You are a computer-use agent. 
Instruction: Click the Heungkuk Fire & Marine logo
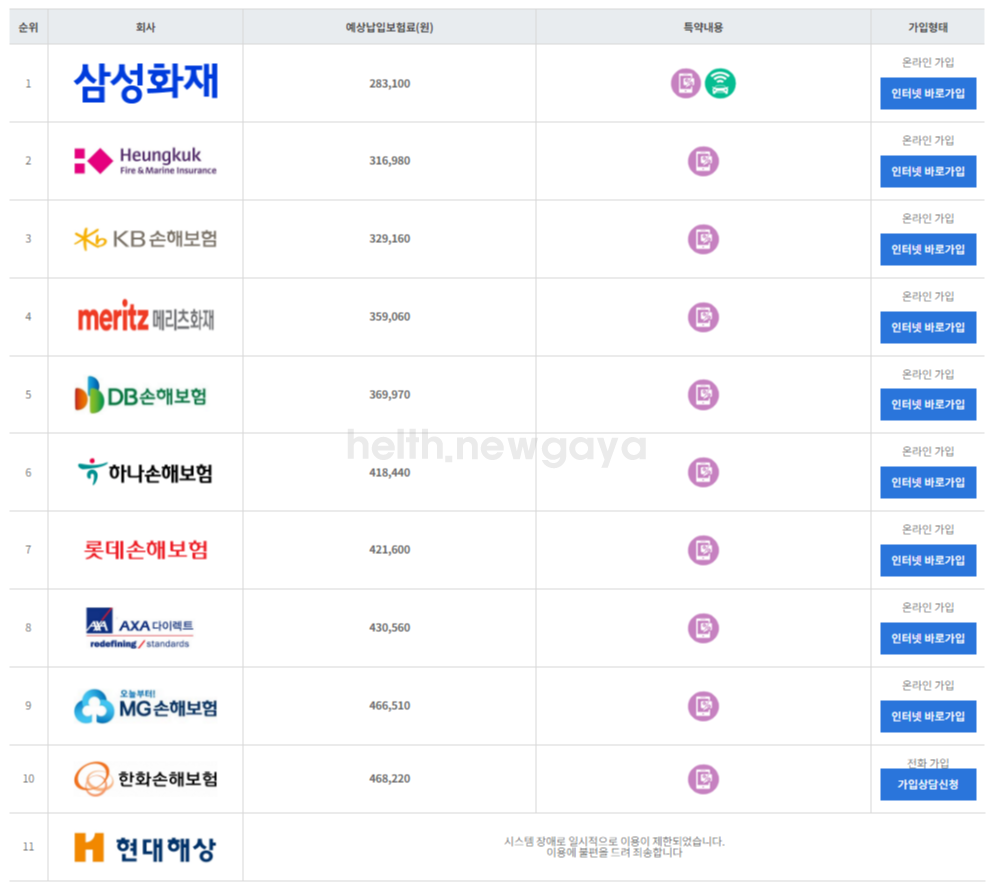point(146,161)
